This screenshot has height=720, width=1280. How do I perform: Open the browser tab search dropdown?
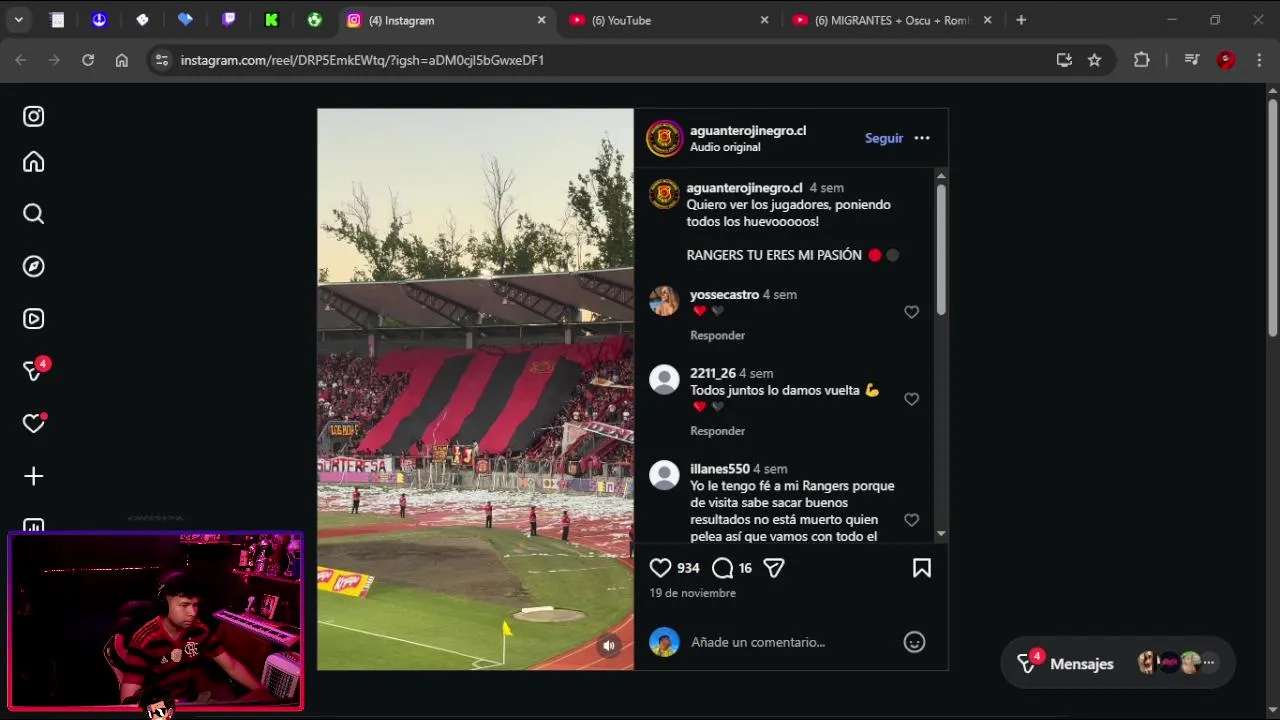click(19, 20)
